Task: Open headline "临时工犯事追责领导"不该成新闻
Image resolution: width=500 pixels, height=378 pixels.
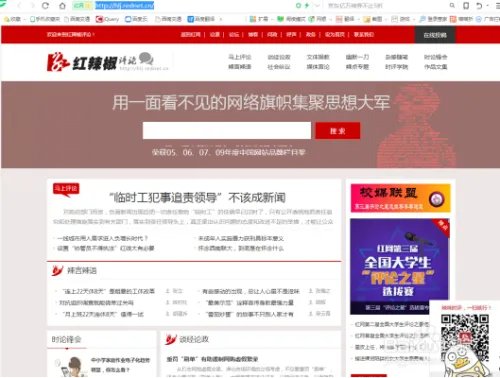Action: pyautogui.click(x=197, y=198)
